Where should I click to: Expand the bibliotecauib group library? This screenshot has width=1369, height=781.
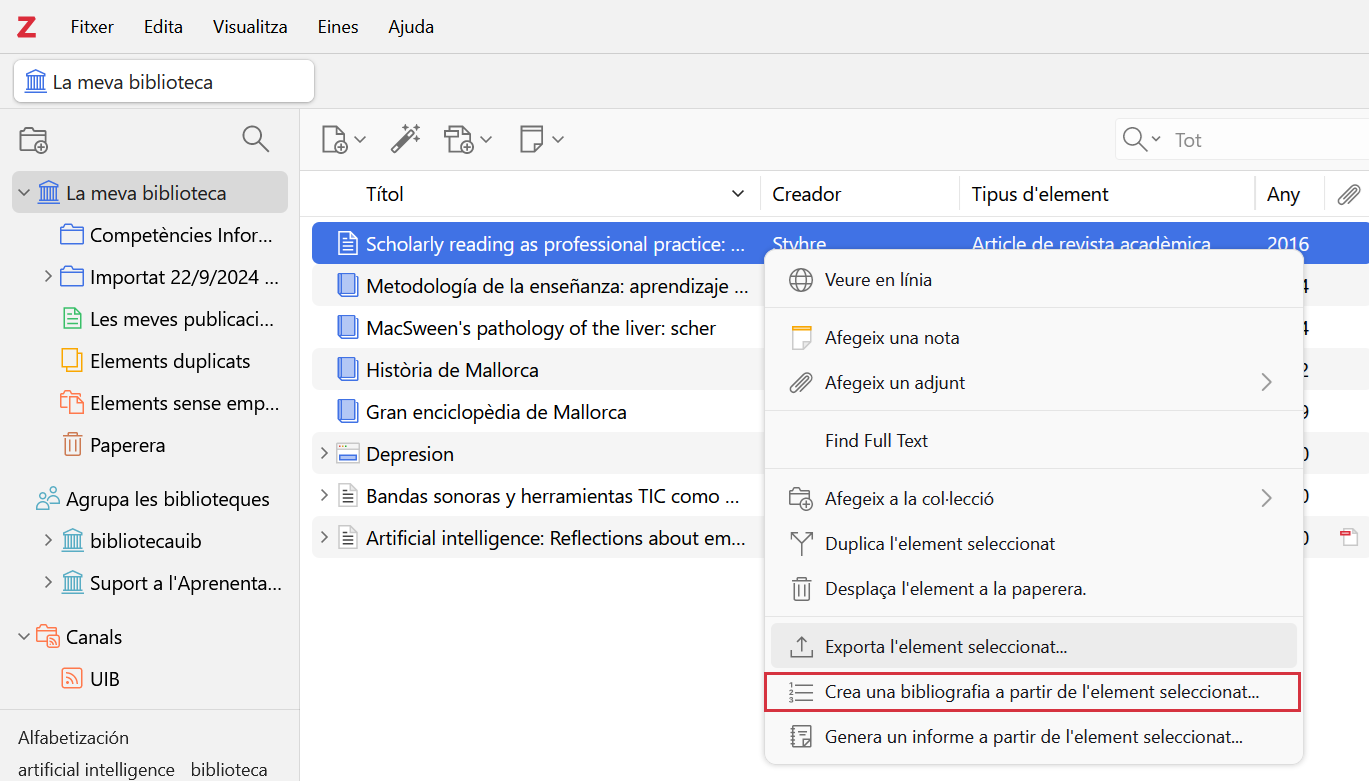(48, 541)
